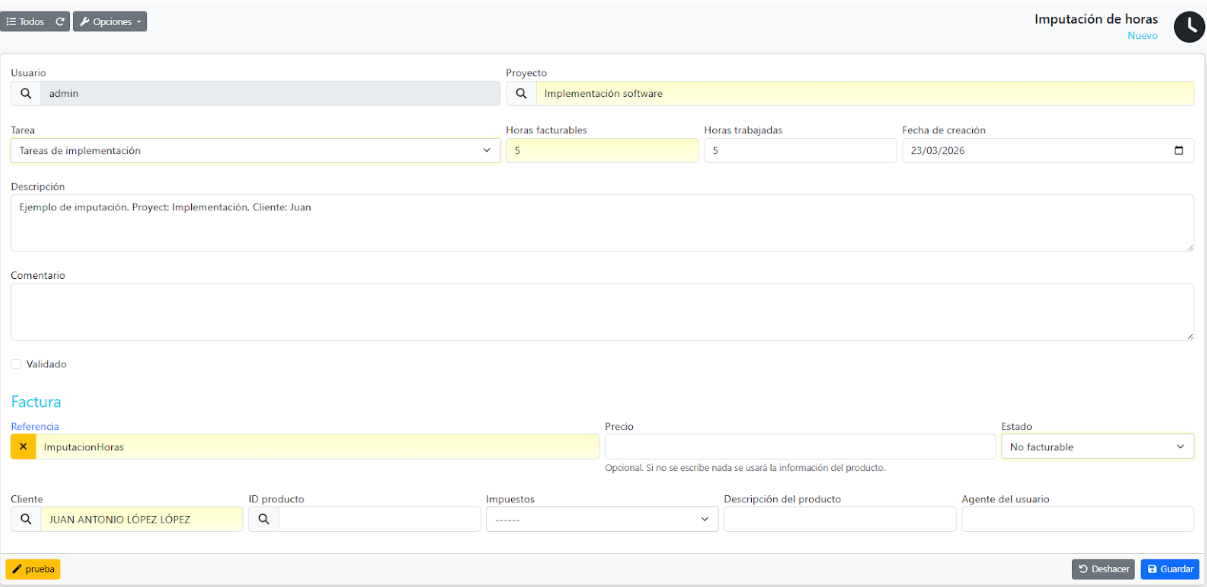Click the clock icon in header

pyautogui.click(x=1189, y=27)
